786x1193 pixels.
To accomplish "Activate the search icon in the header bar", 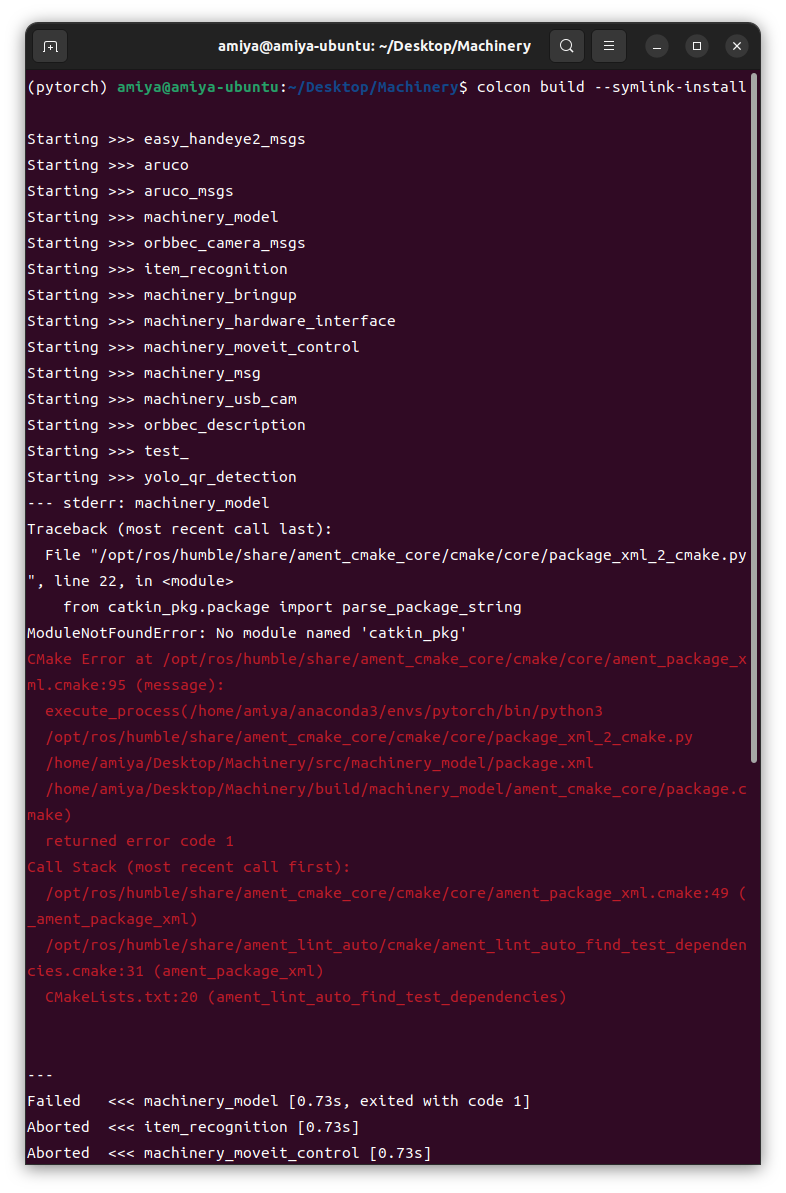I will (x=566, y=46).
